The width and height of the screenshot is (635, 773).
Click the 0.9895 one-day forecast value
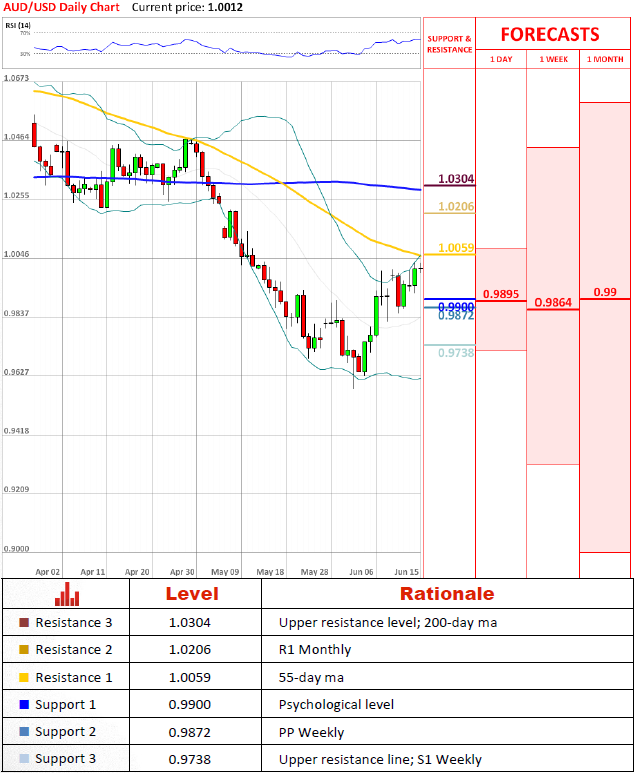coord(501,294)
